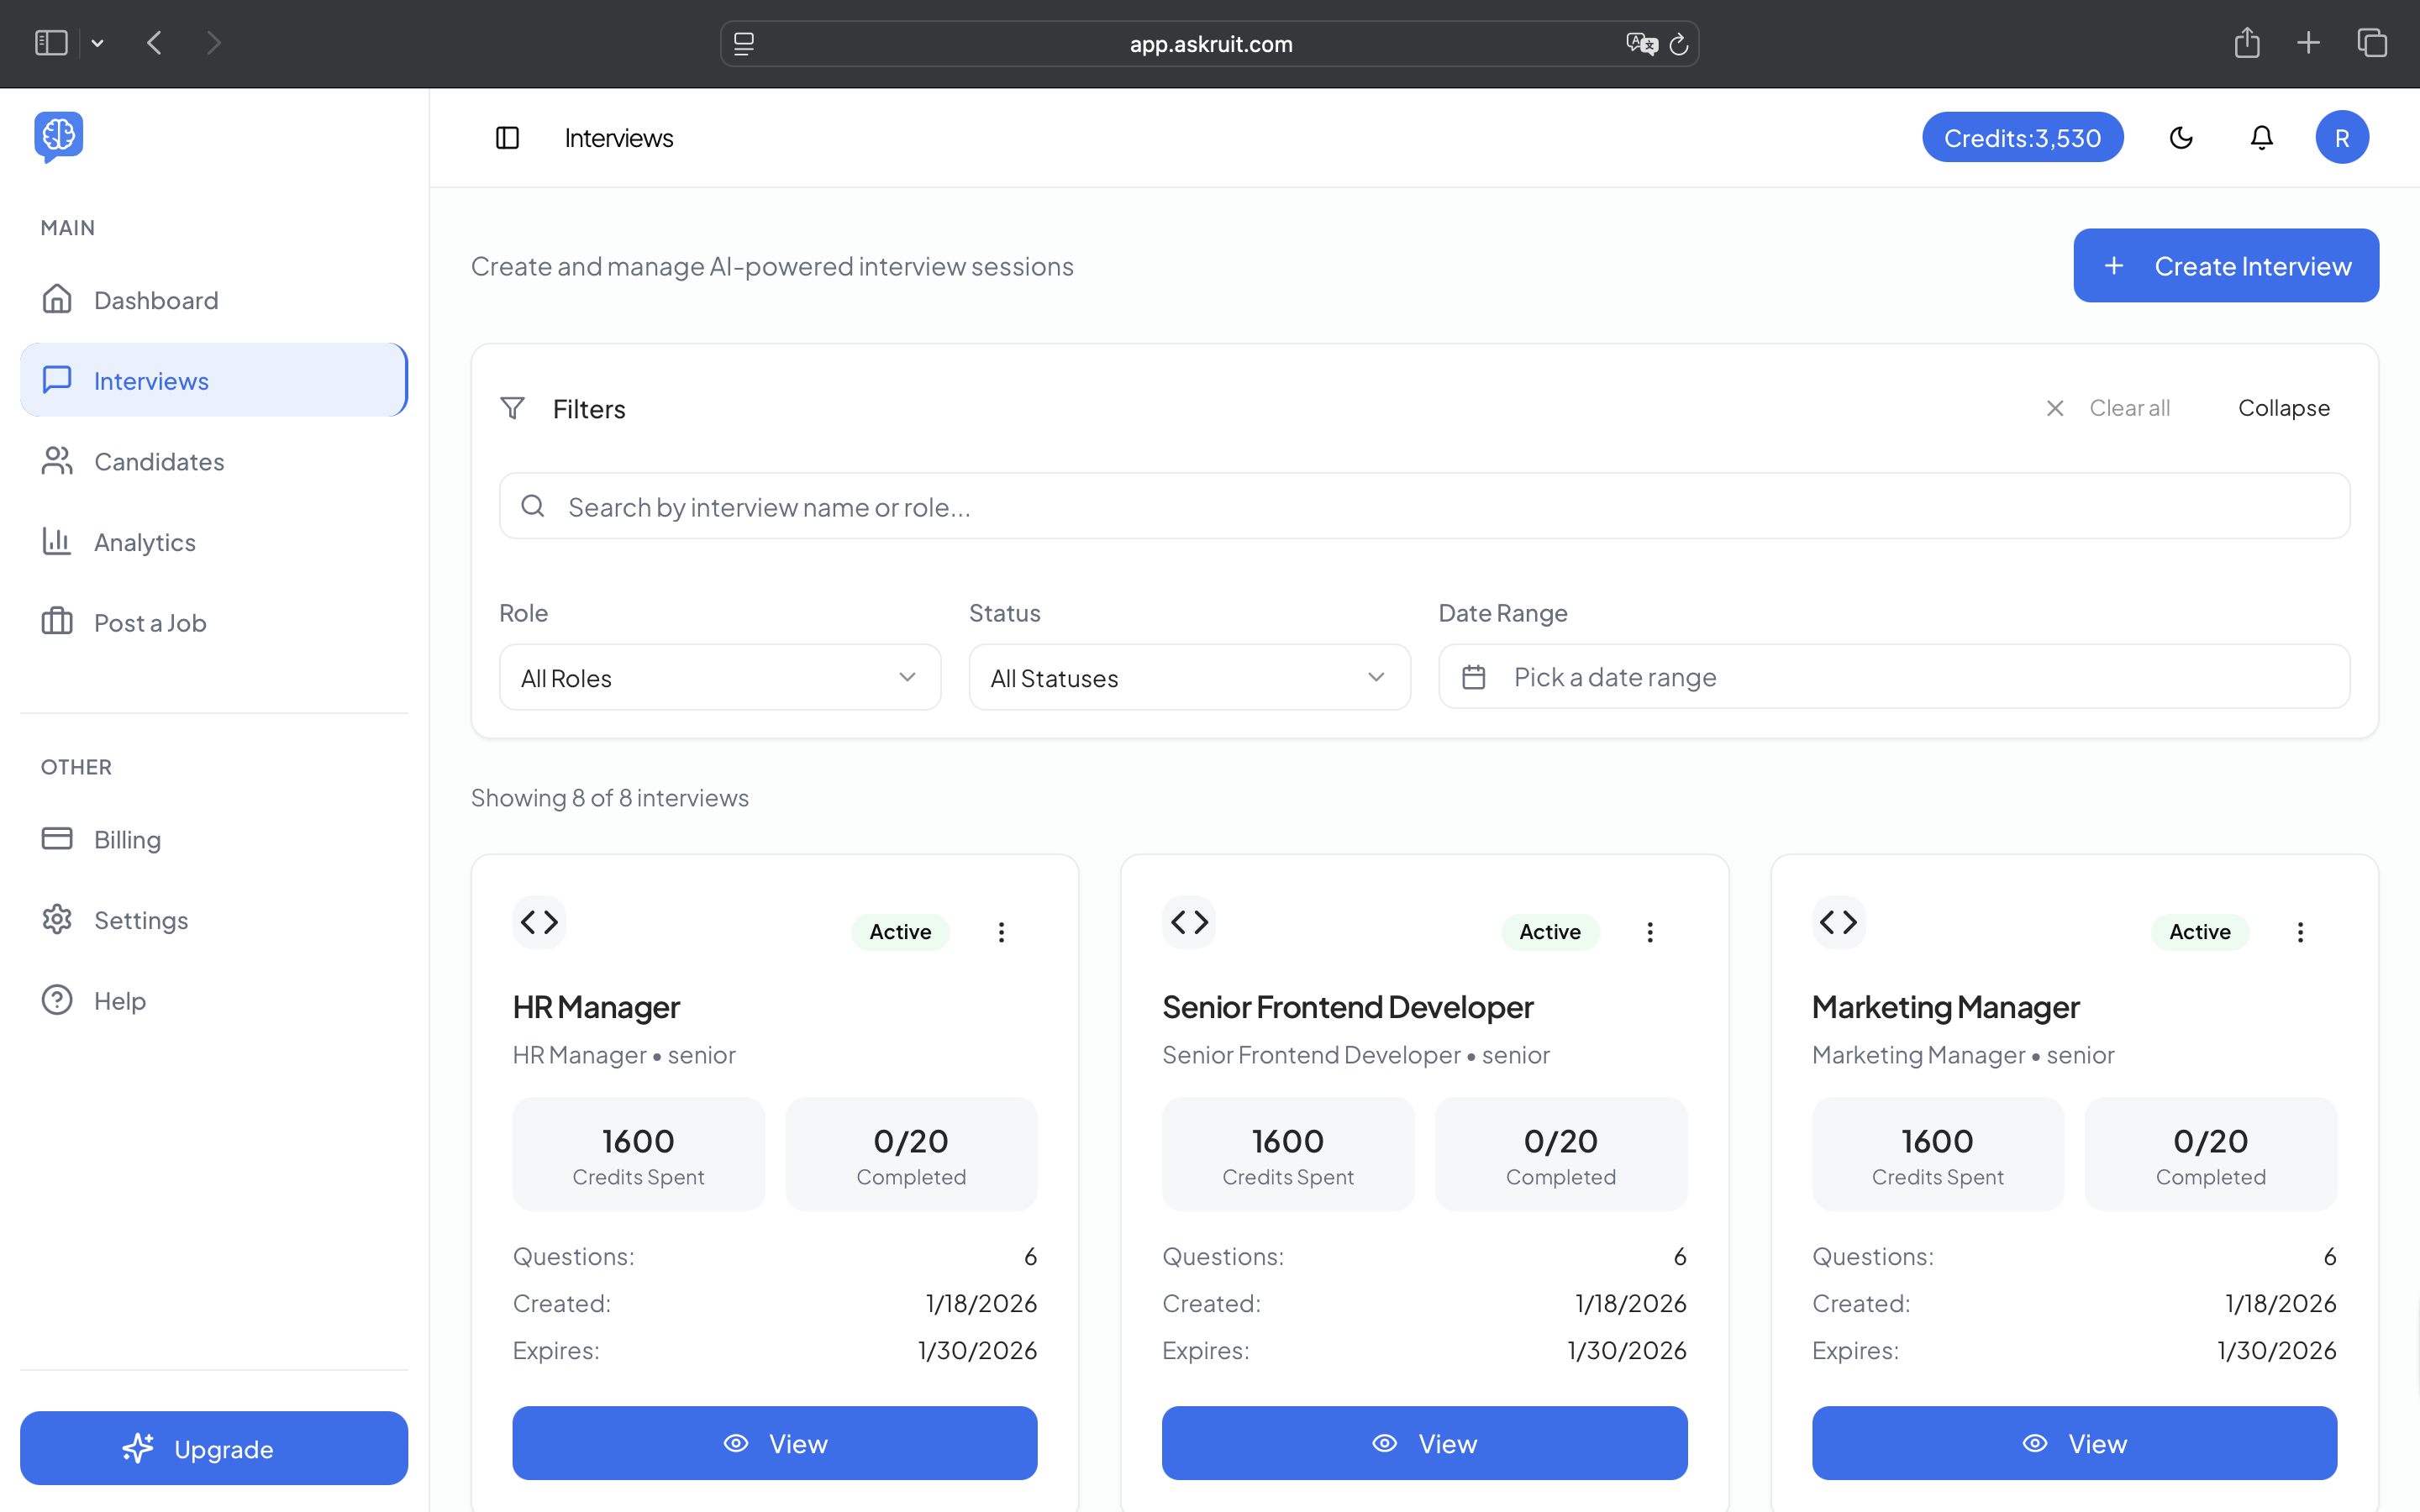Focus the interview name search field

[1424, 507]
